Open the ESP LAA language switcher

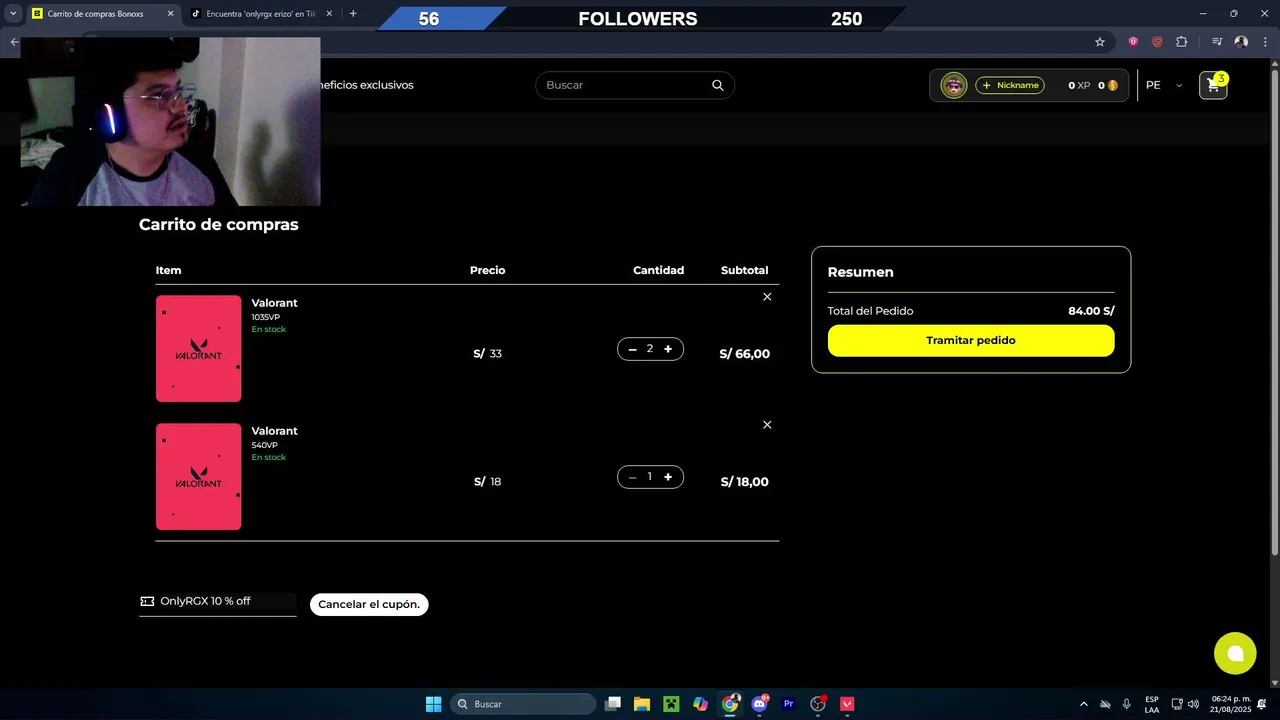[x=1152, y=704]
